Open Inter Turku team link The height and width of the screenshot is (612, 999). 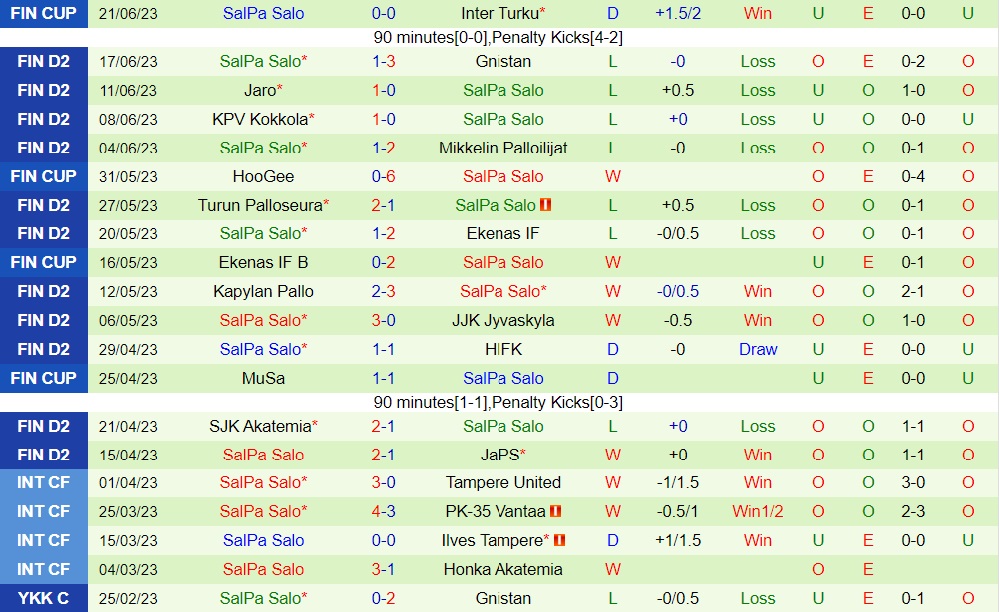(499, 13)
